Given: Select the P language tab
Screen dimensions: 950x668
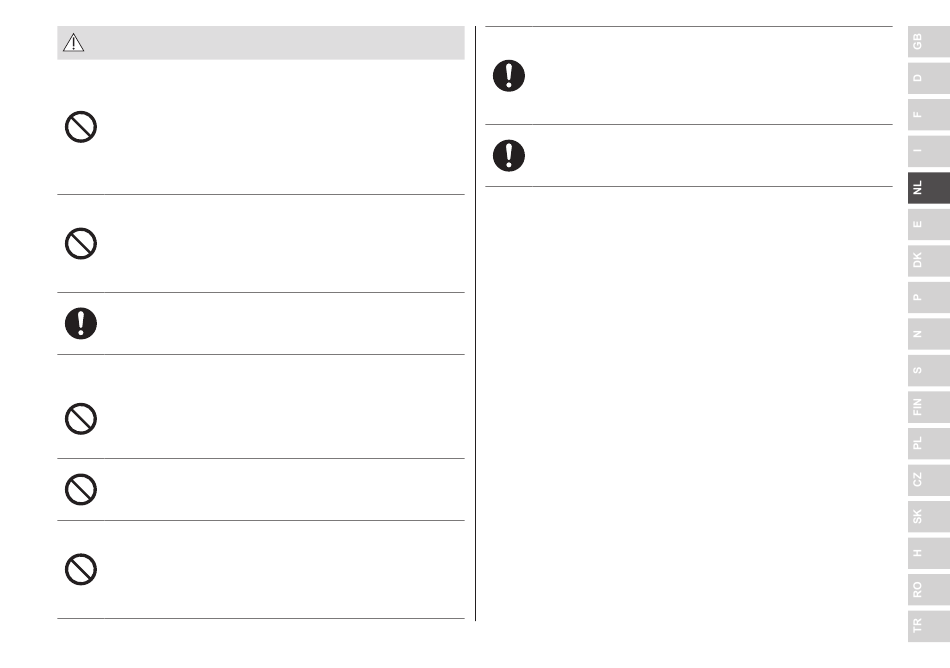Looking at the screenshot, I should [929, 297].
